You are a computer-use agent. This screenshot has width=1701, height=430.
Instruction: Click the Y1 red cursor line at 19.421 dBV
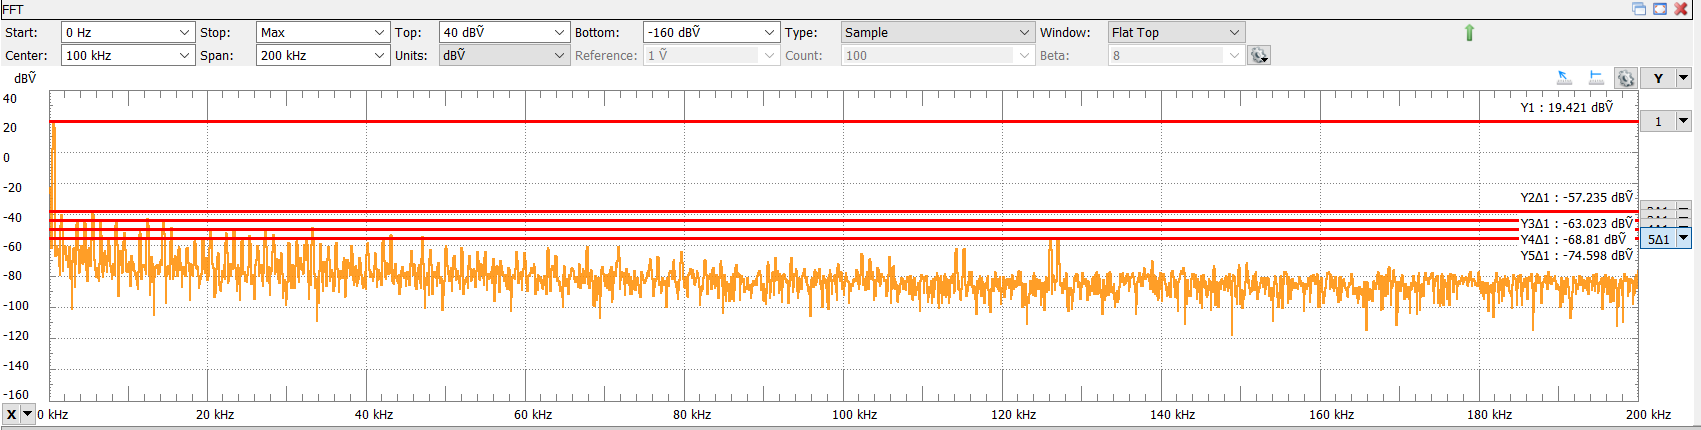point(800,121)
